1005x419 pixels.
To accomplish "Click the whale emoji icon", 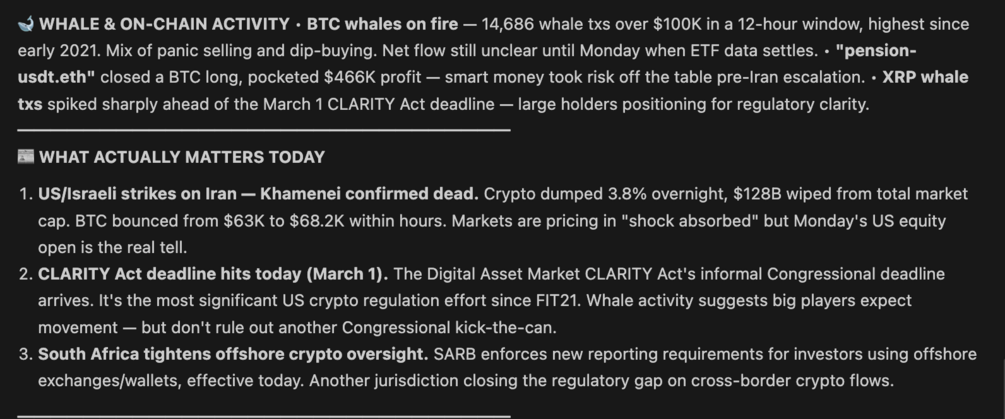I will pyautogui.click(x=26, y=23).
